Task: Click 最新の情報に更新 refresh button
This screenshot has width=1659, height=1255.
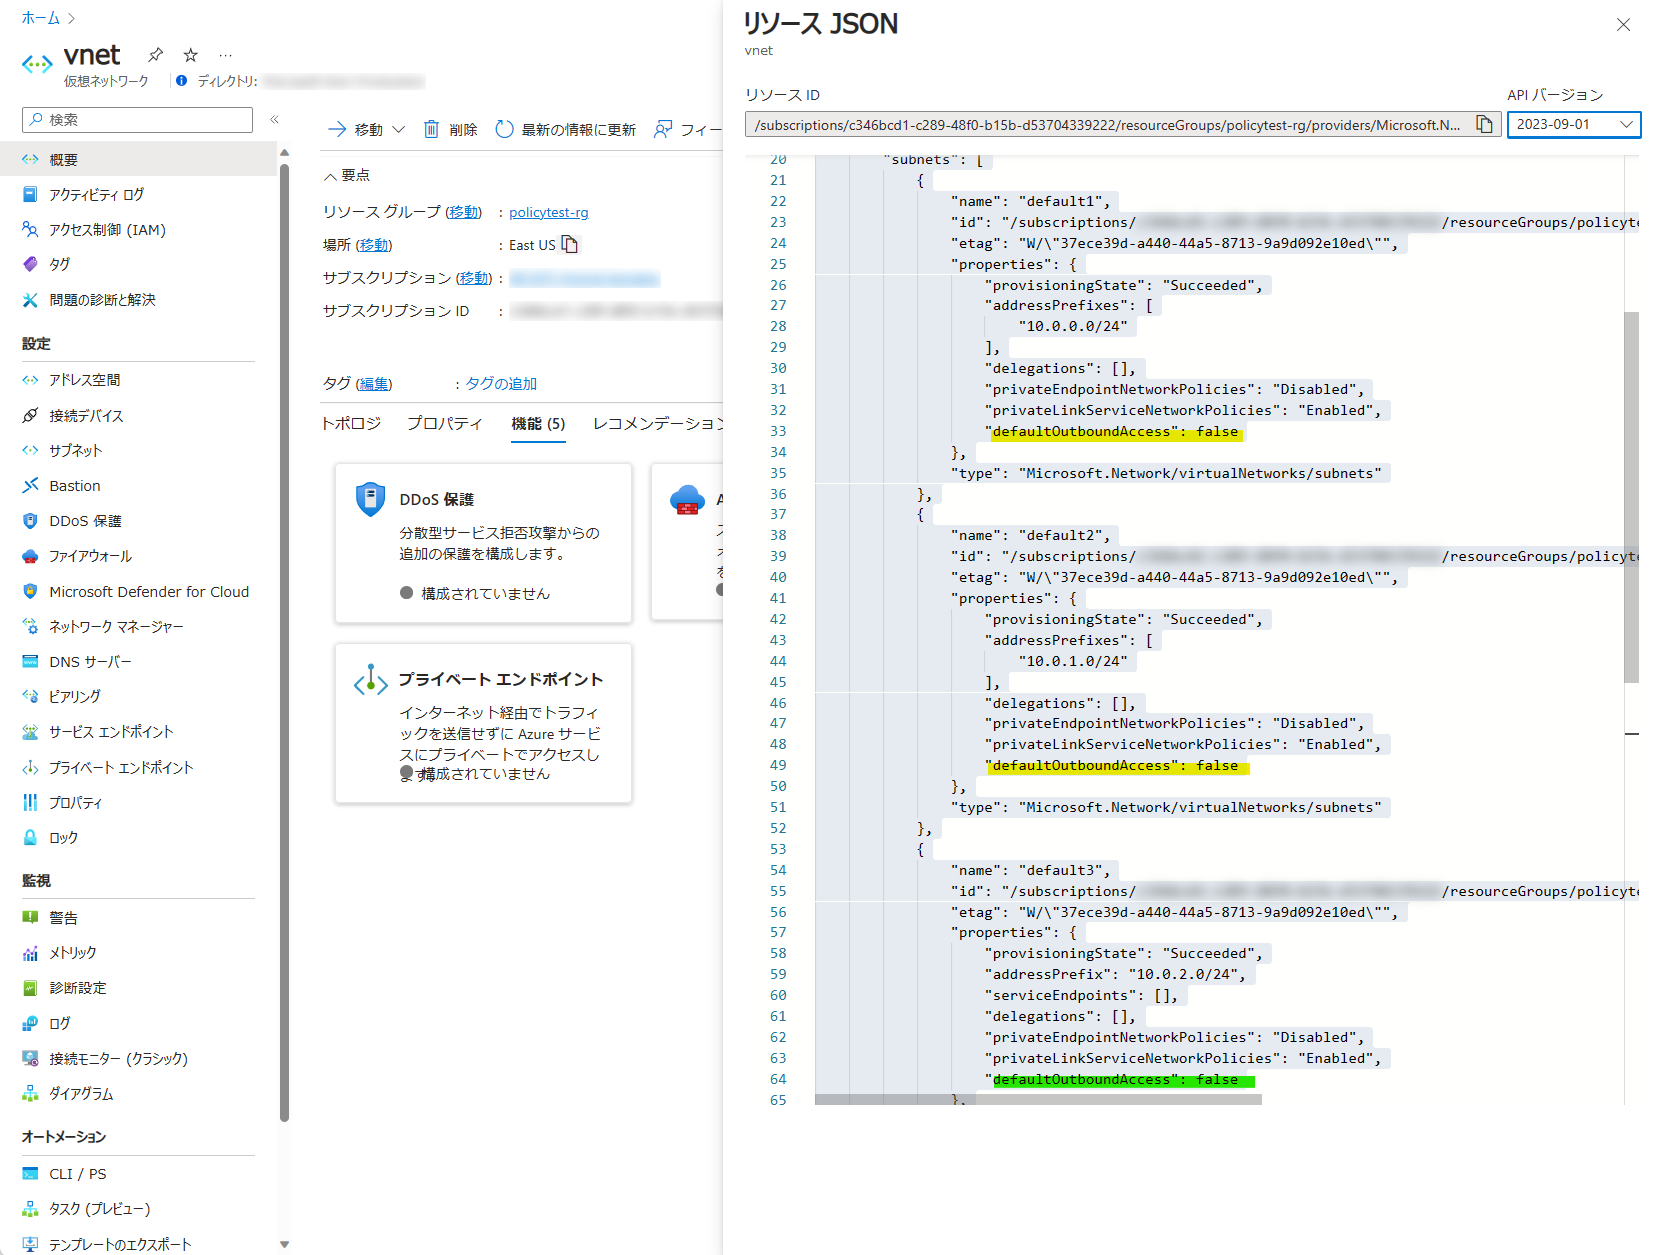Action: [x=566, y=129]
